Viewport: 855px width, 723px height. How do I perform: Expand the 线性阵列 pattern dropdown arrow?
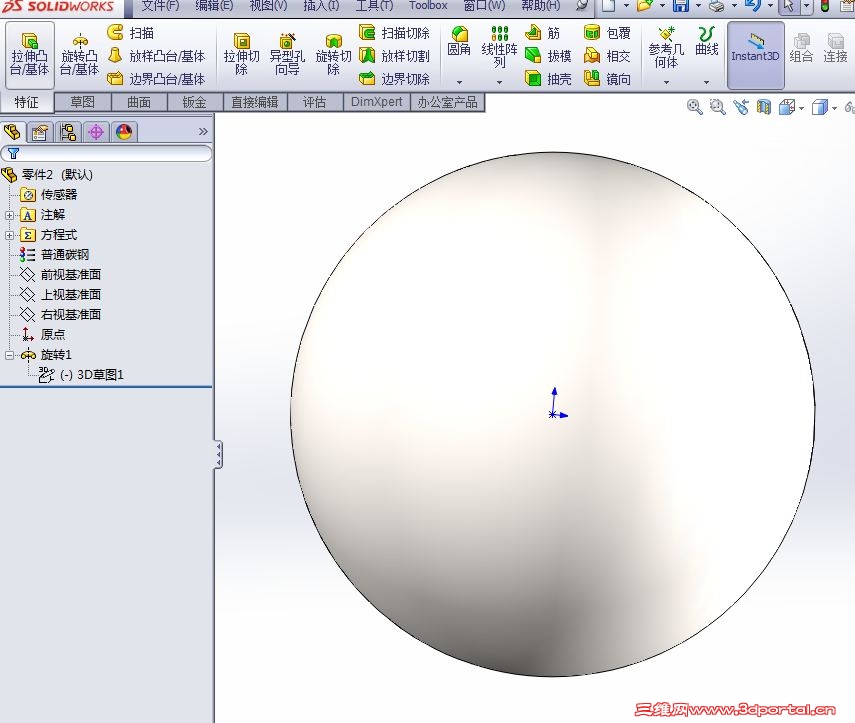(499, 82)
